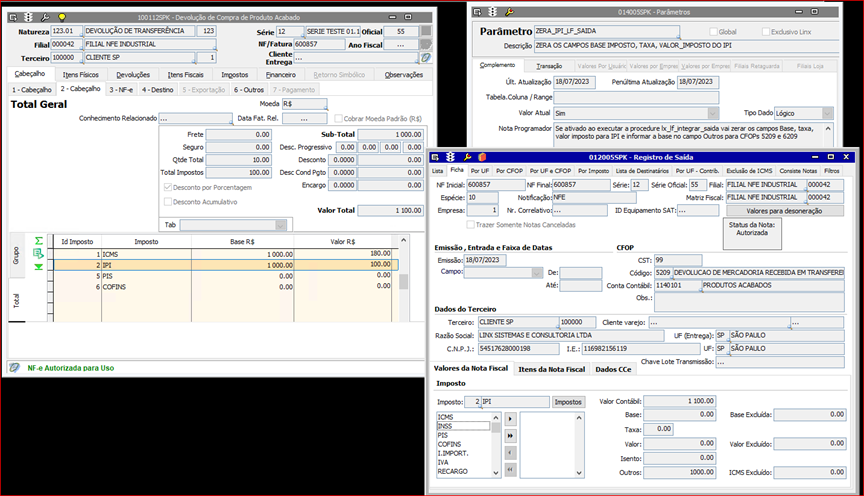Click the orange book icon in Registro de Saída
This screenshot has width=864, height=496.
(x=481, y=157)
